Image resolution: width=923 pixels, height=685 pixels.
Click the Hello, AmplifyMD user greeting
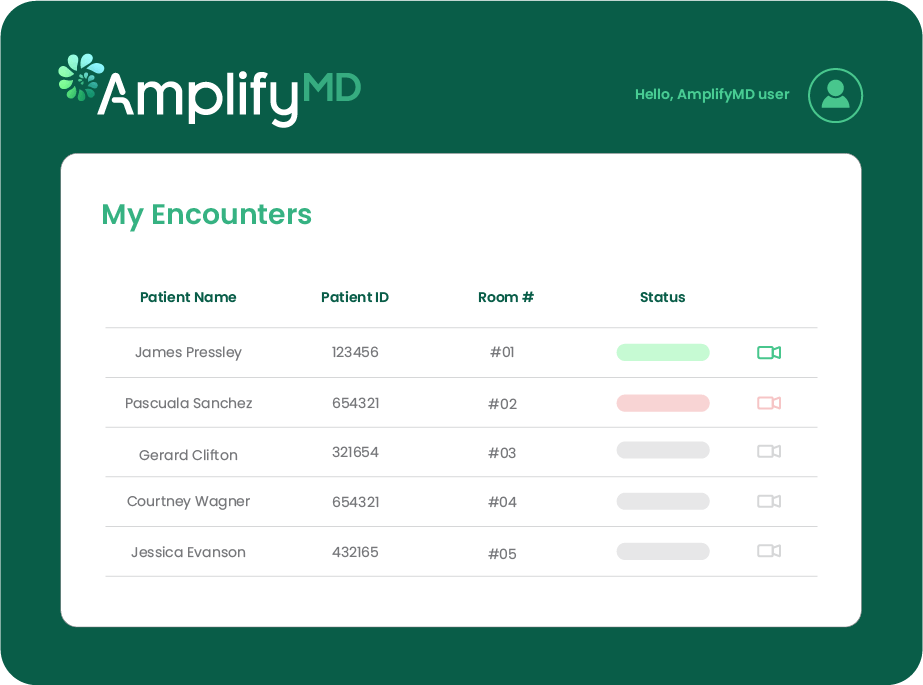point(712,94)
